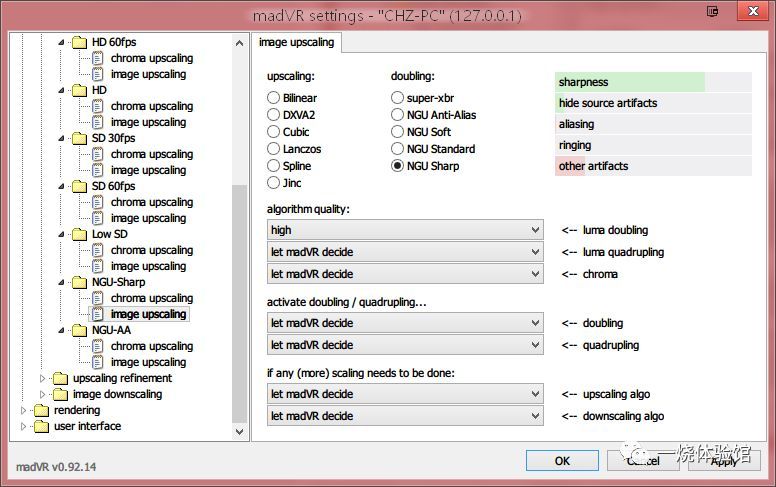Collapse the Low SD profile node
This screenshot has height=487, width=776.
[61, 234]
